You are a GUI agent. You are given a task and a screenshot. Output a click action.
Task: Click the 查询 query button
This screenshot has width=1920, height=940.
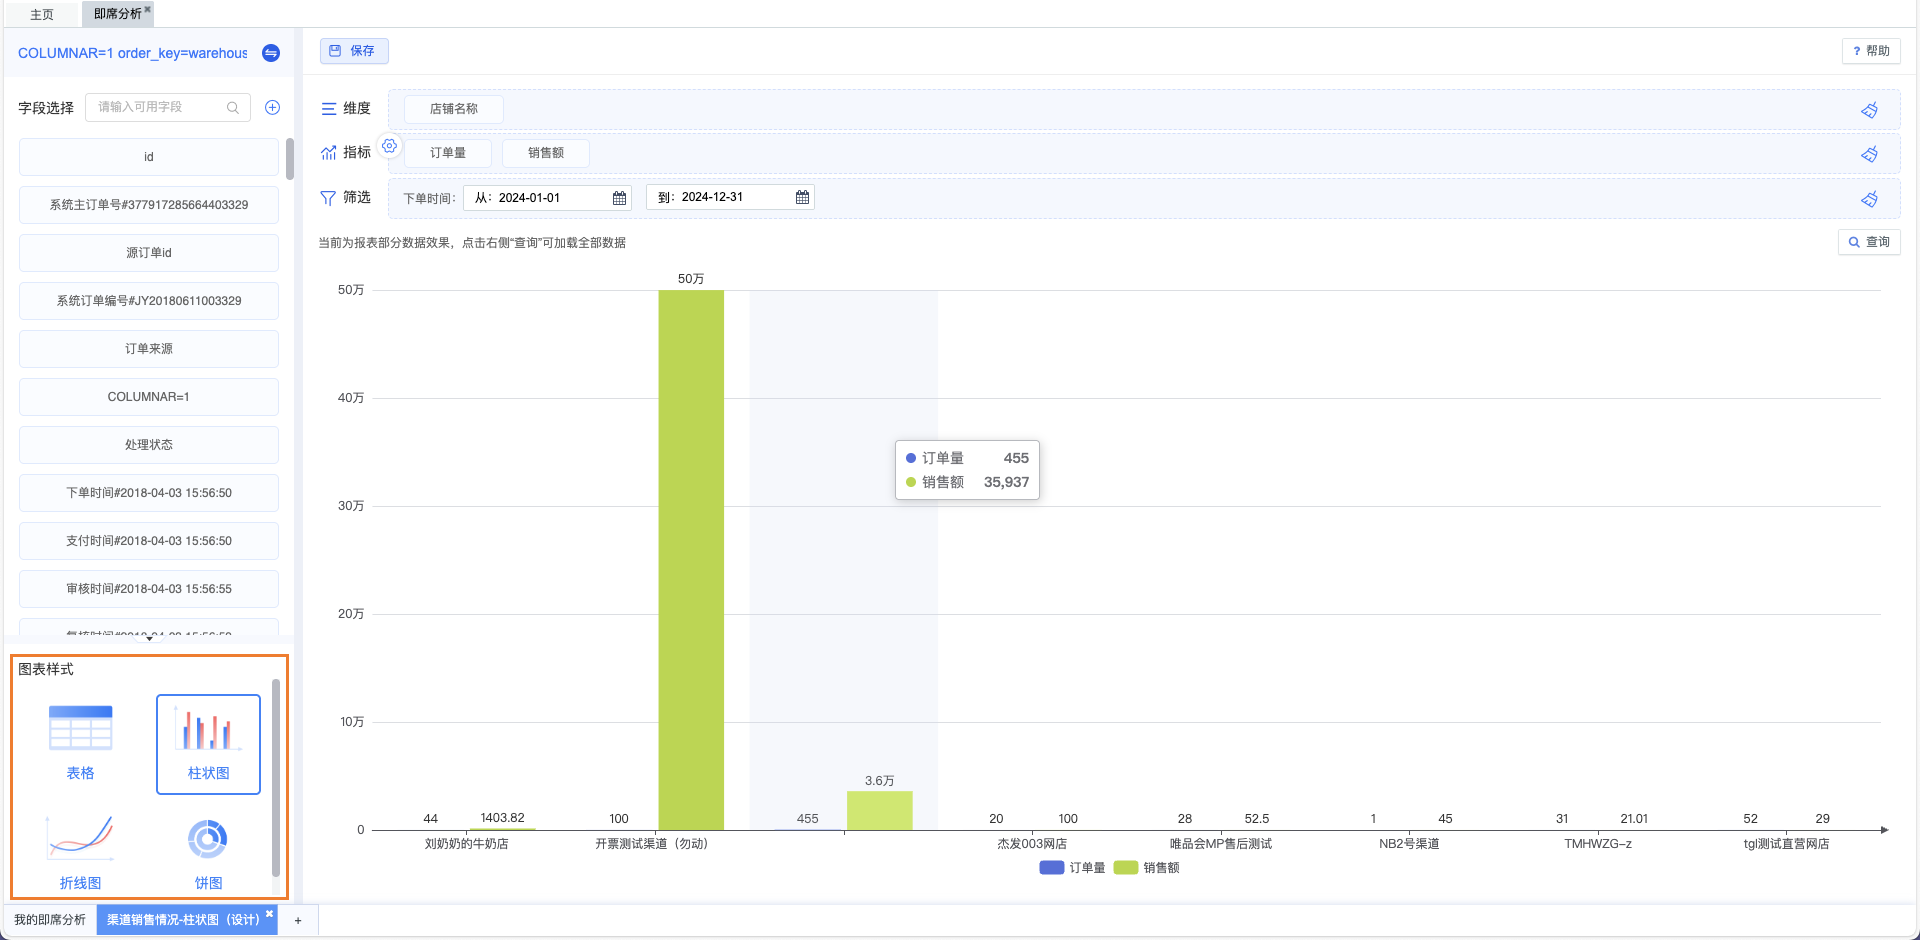point(1869,242)
